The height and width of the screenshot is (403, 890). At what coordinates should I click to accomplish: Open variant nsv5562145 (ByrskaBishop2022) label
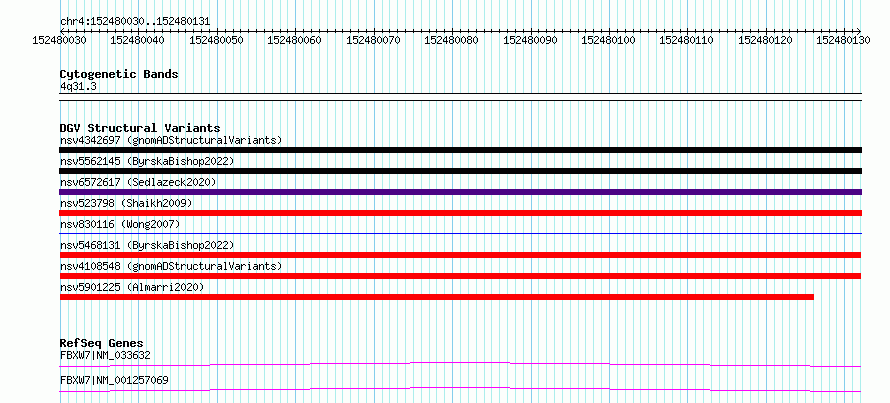[147, 161]
